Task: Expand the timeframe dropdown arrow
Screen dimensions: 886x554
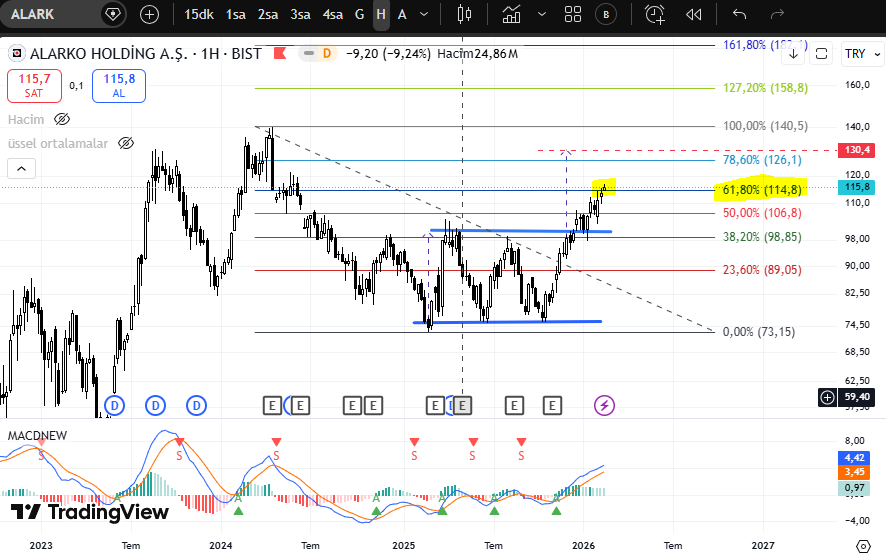Action: (x=424, y=14)
